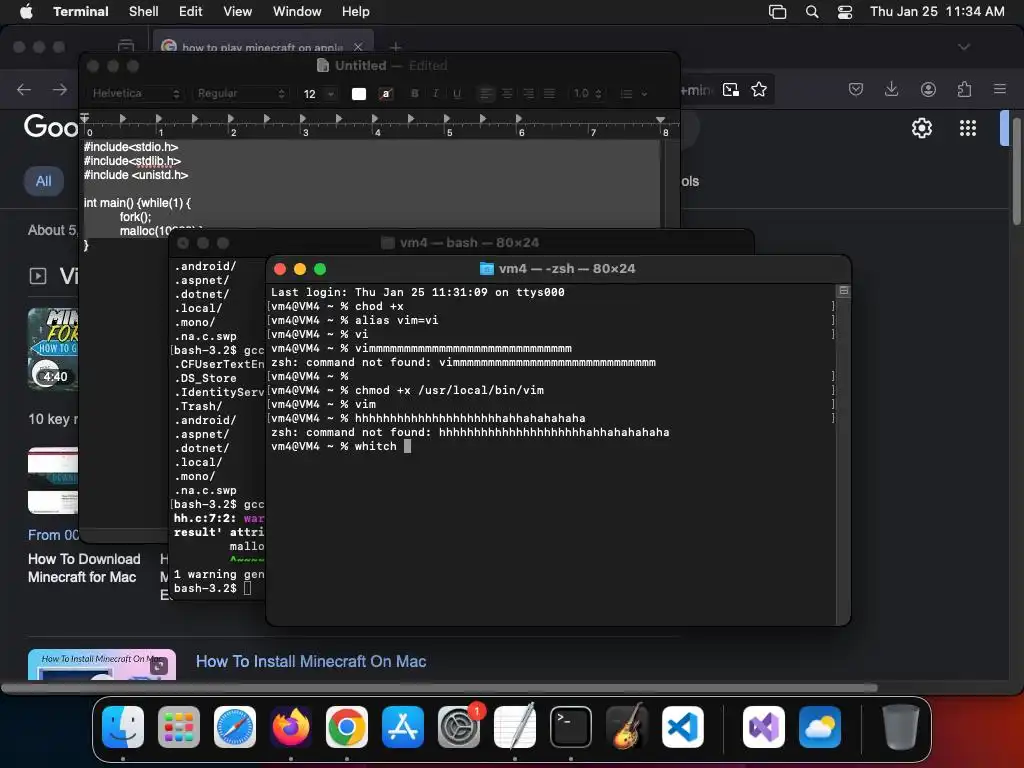Open Firefox extensions puzzle icon
1024x768 pixels.
click(x=964, y=89)
